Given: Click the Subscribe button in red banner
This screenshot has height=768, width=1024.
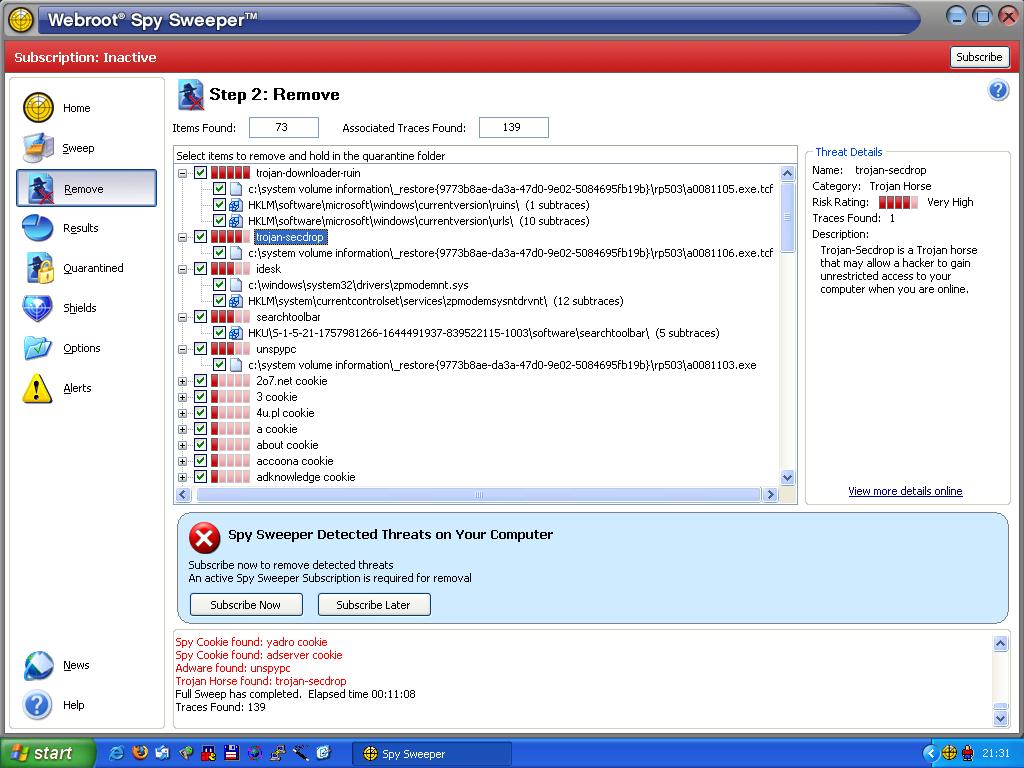Looking at the screenshot, I should [x=979, y=57].
